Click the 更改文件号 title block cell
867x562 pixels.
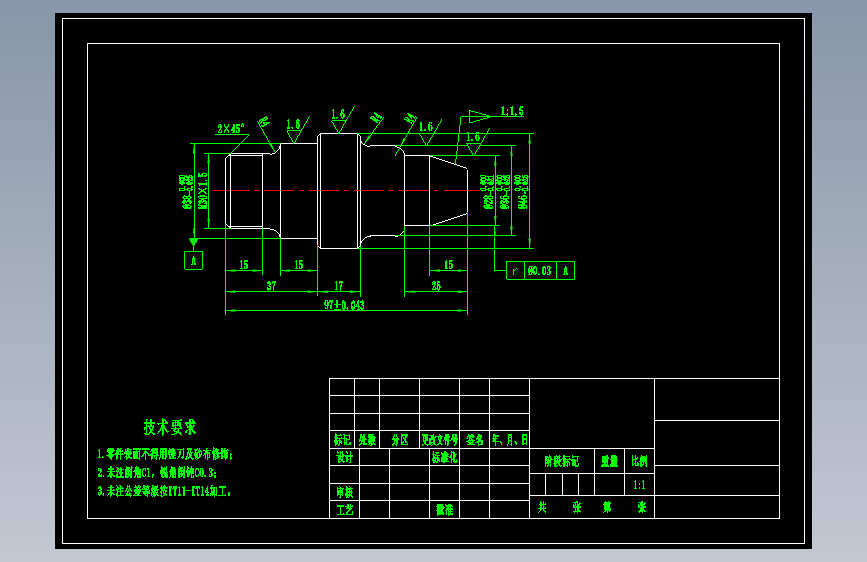440,440
